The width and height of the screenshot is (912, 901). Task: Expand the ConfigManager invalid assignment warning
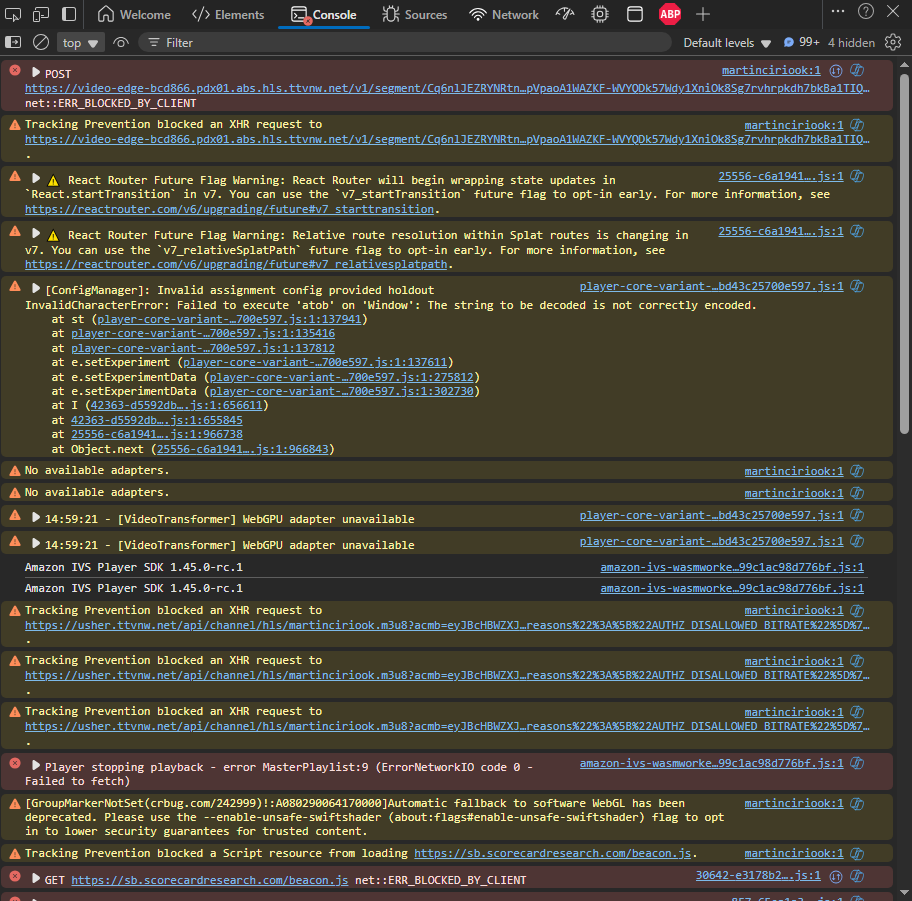pos(35,289)
